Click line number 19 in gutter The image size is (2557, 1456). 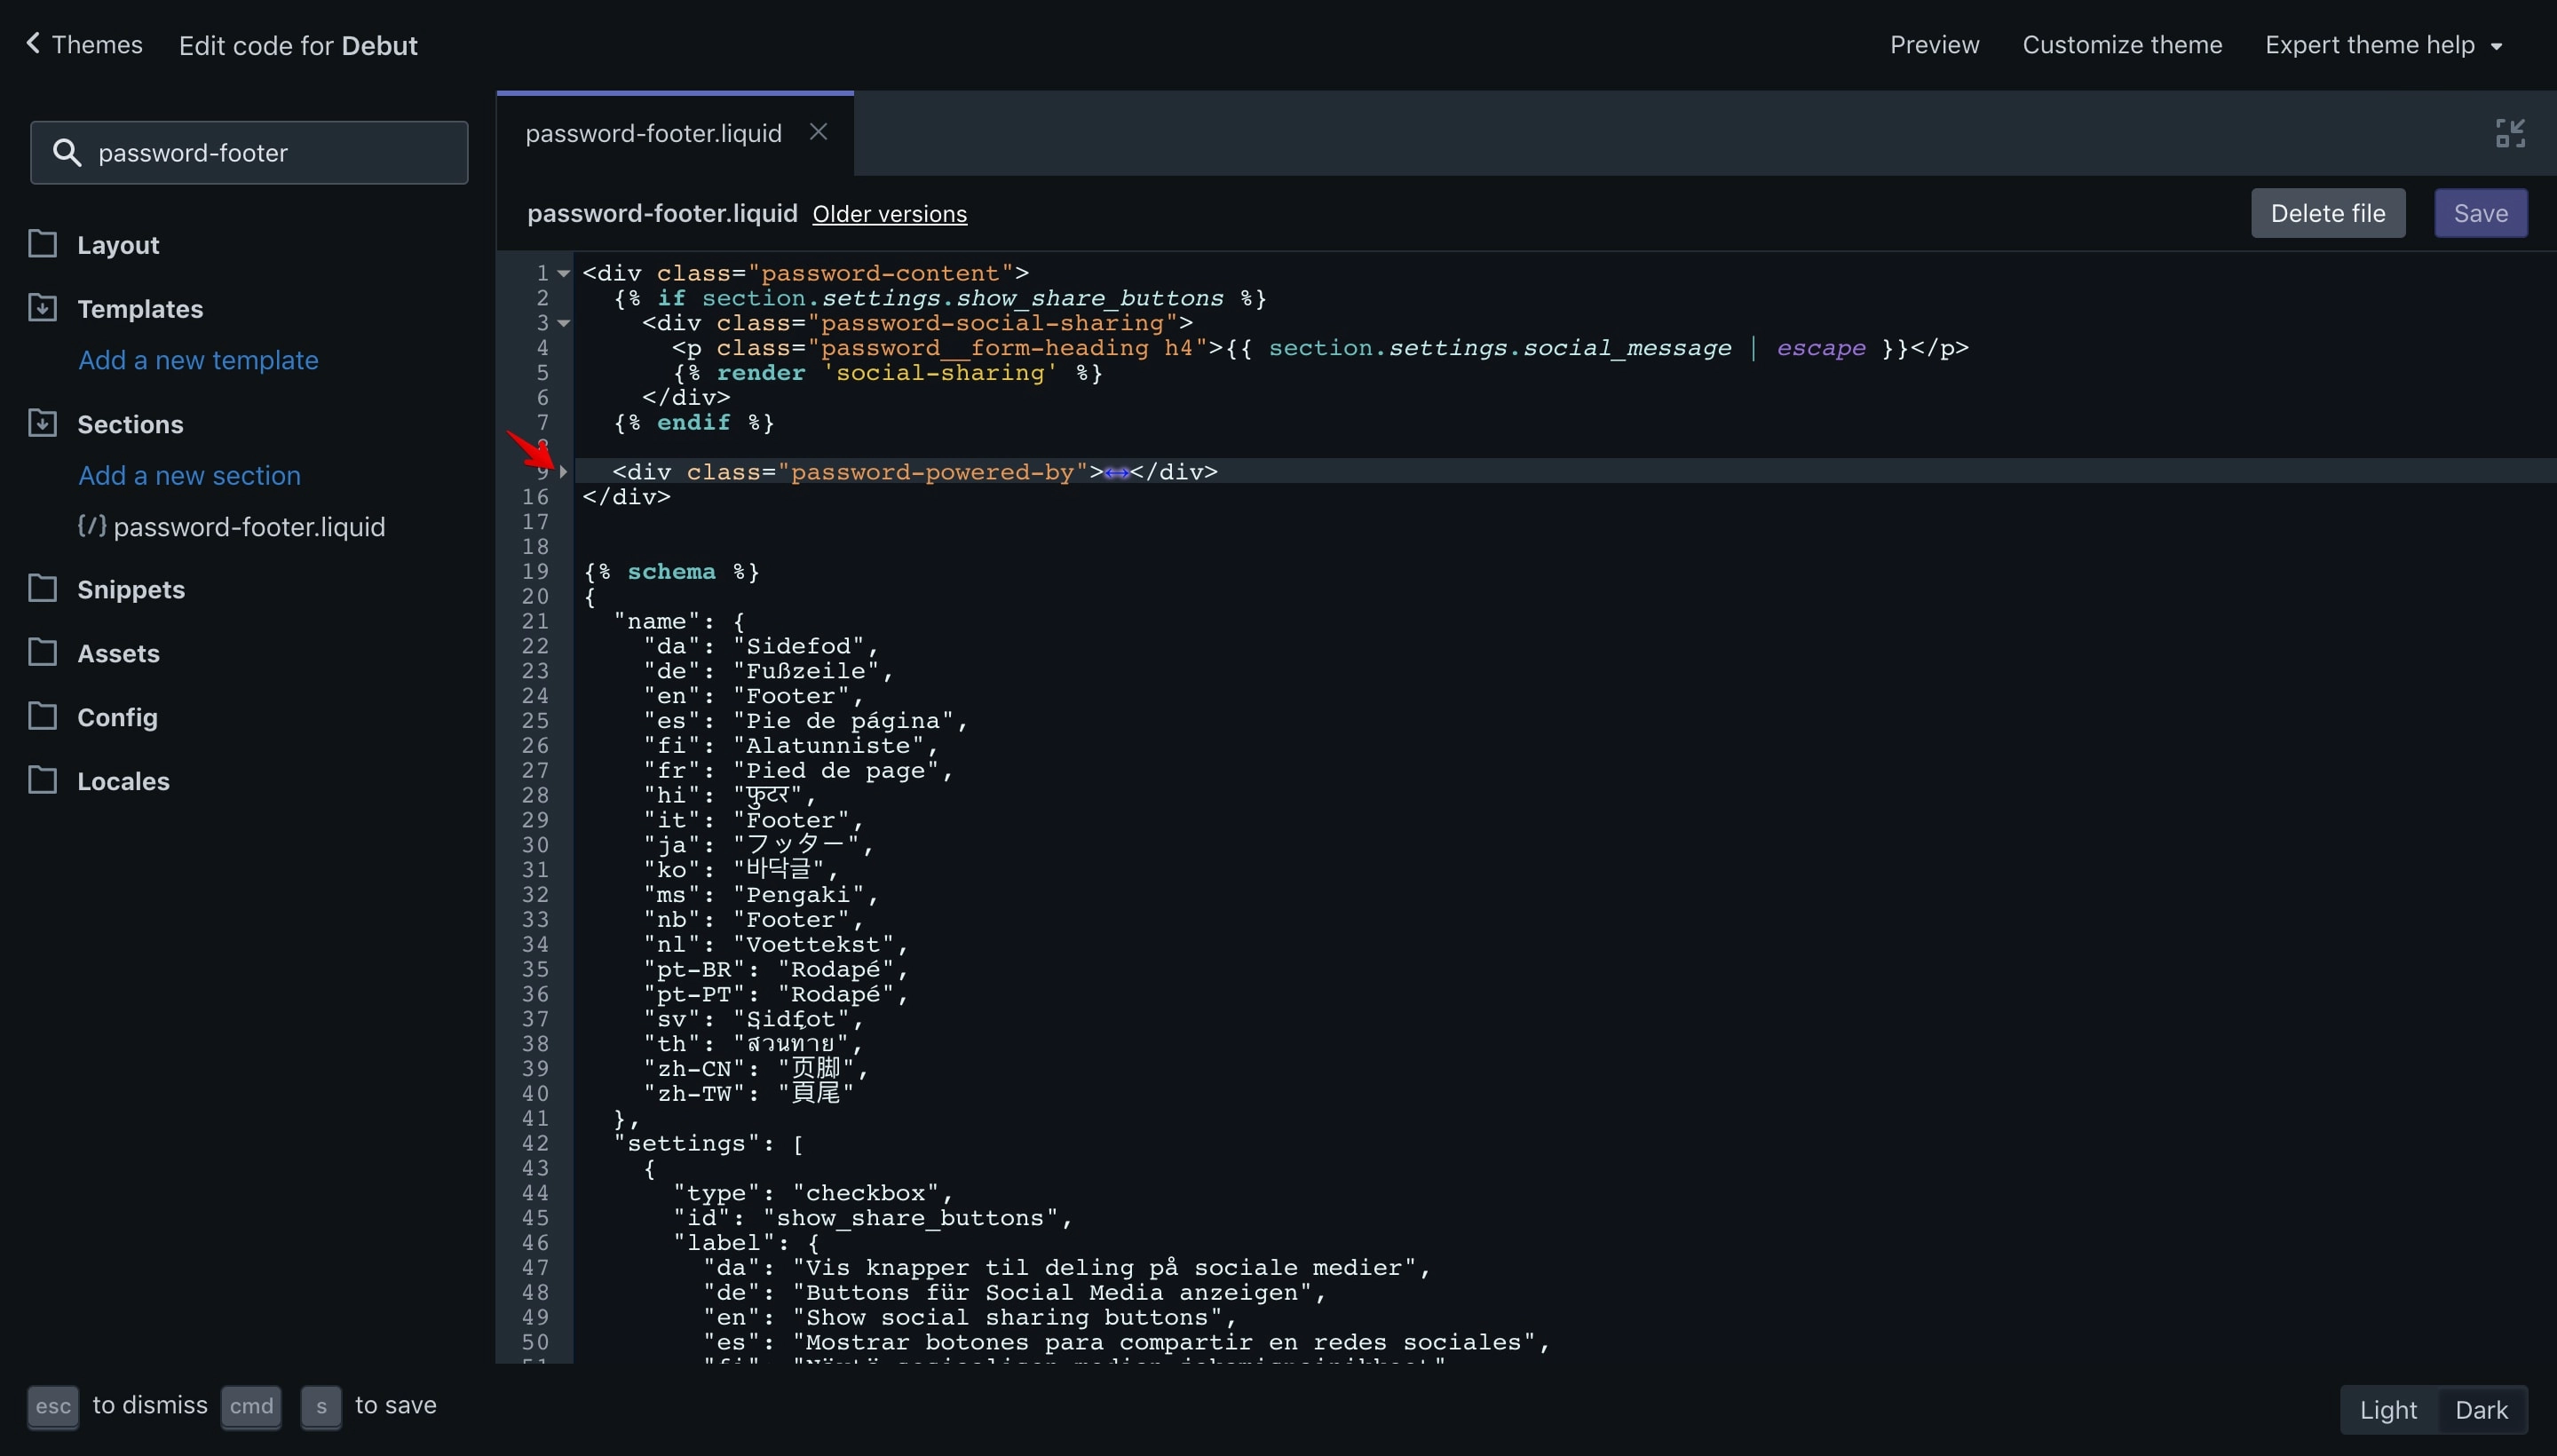pos(535,571)
